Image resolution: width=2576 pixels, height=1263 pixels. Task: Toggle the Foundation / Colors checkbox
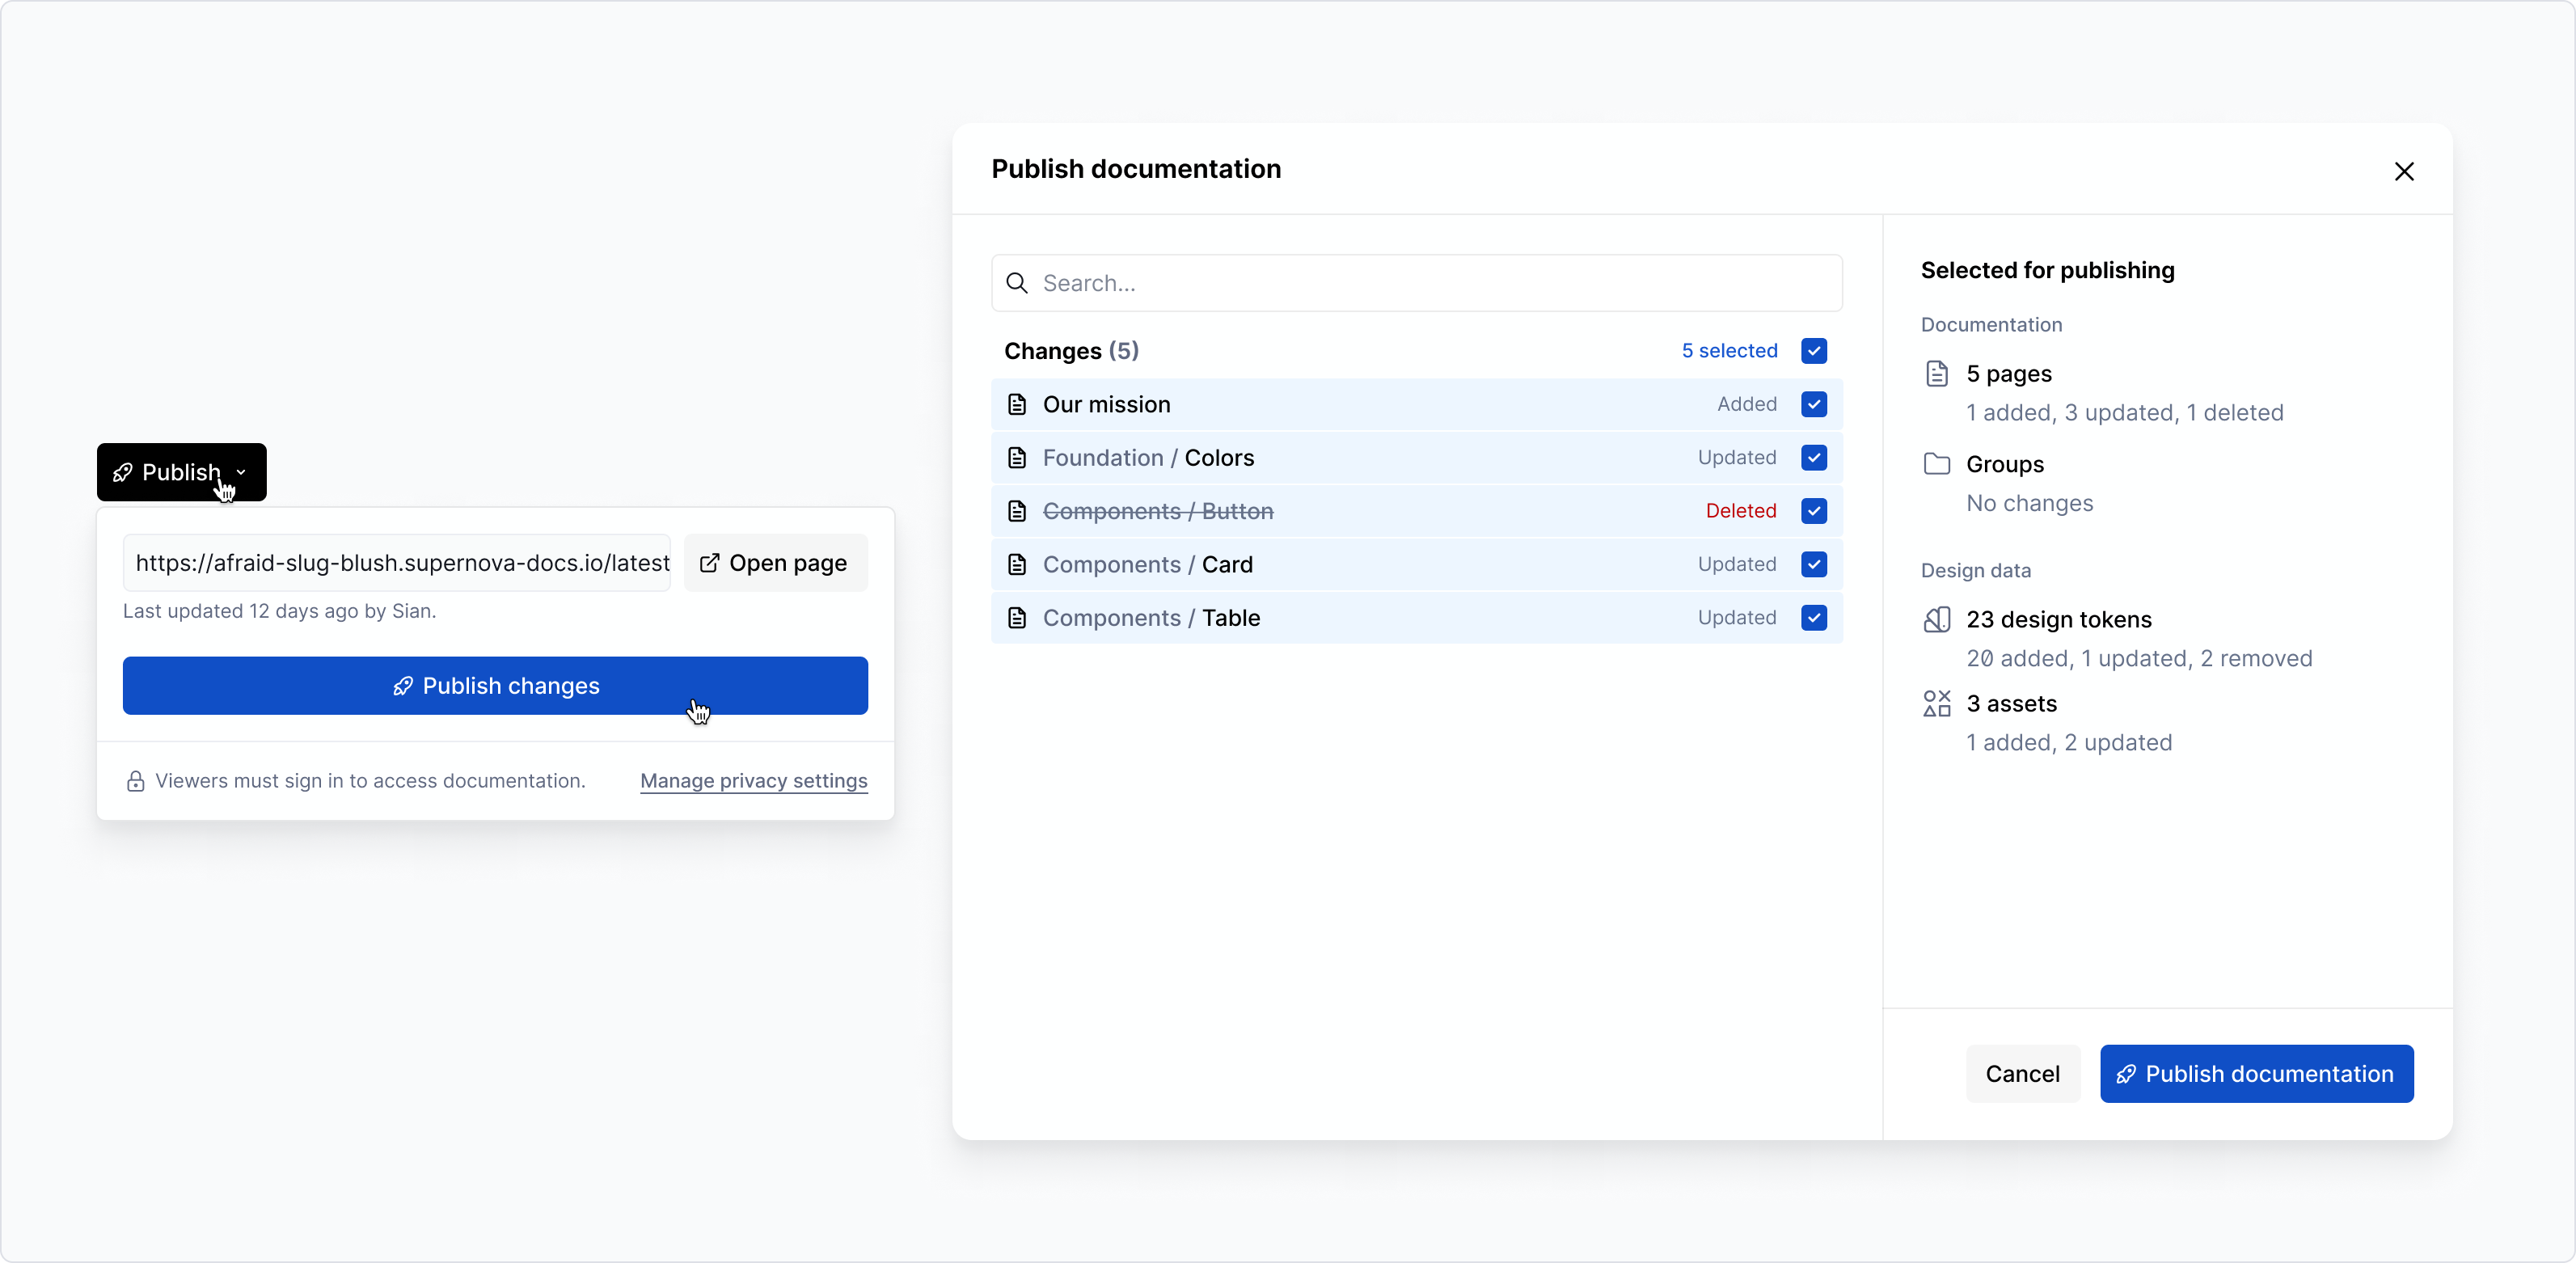click(x=1814, y=458)
